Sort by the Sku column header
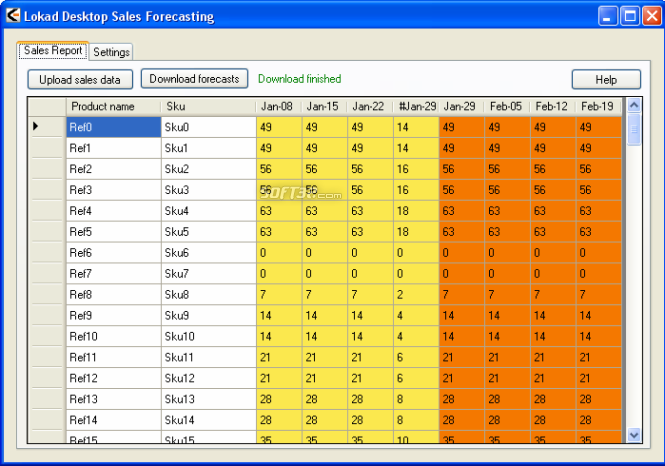 click(x=208, y=107)
